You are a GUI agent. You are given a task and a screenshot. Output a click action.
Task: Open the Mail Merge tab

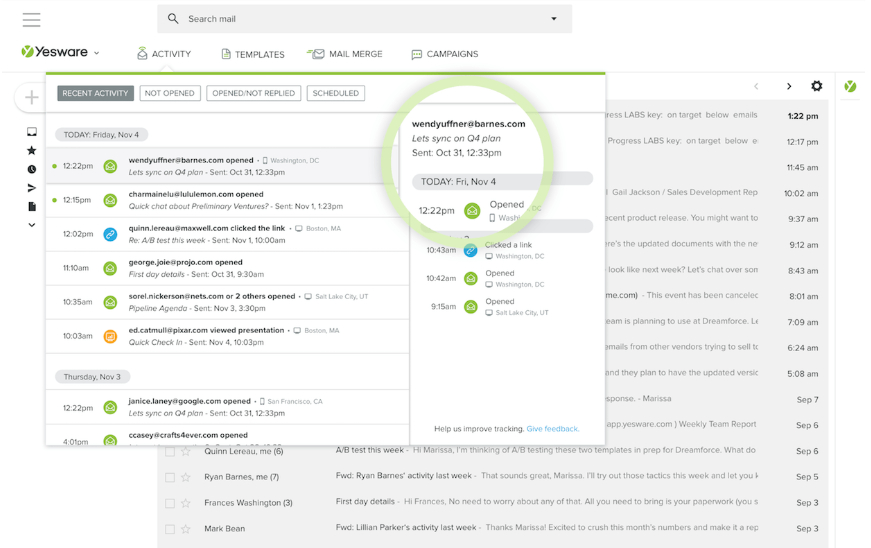(x=344, y=54)
